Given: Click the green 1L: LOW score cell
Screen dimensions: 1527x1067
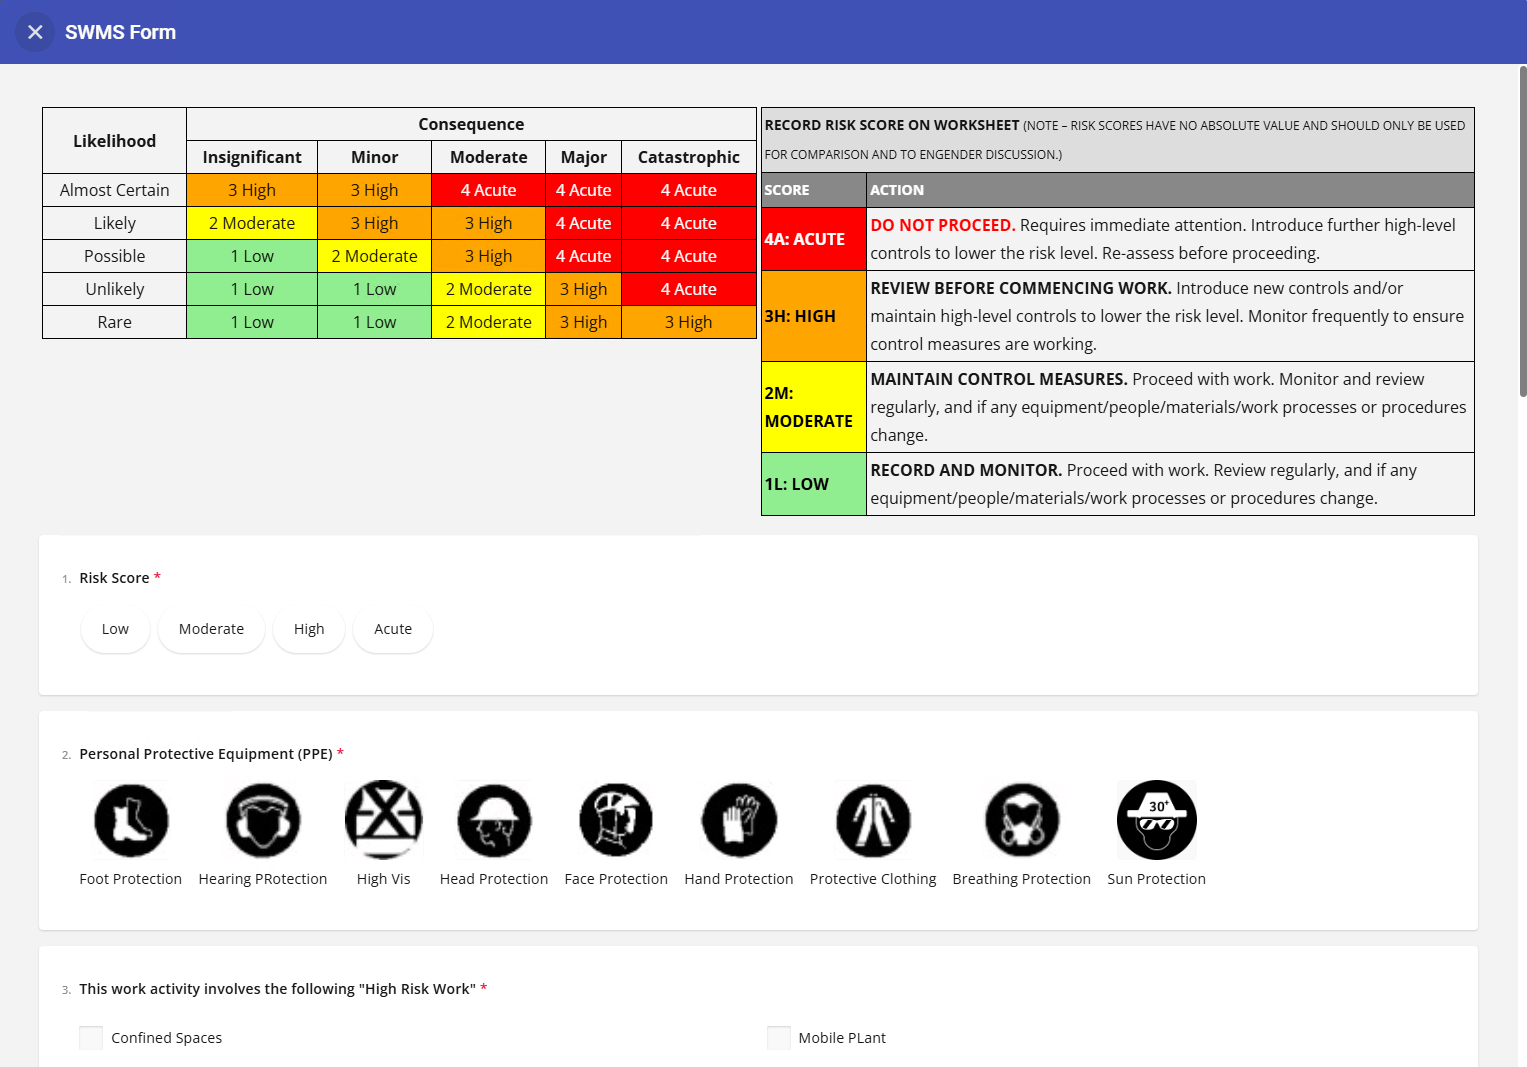Looking at the screenshot, I should point(814,484).
